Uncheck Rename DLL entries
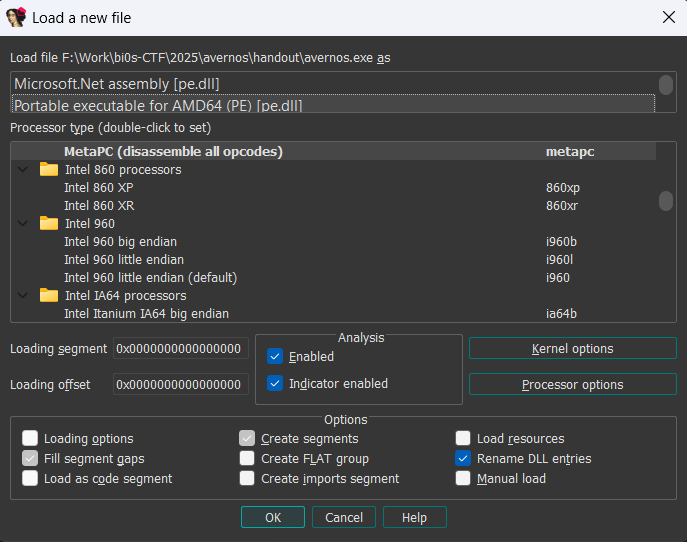 click(463, 458)
